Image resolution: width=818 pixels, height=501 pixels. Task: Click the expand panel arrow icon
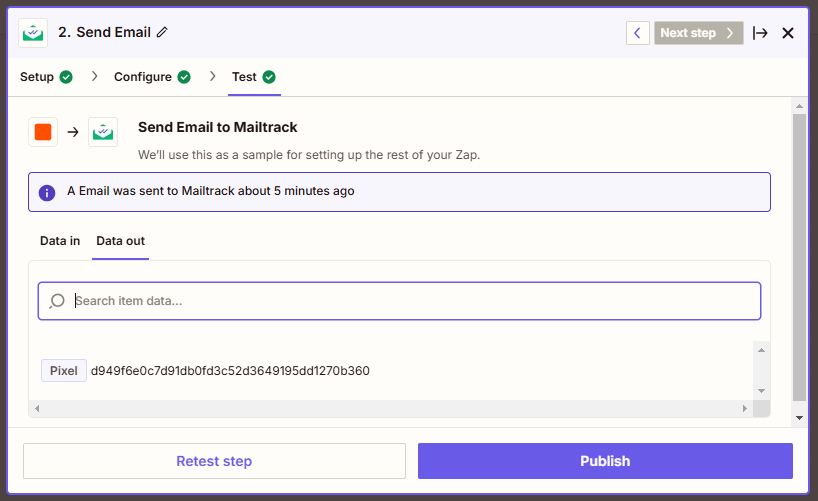click(x=760, y=33)
